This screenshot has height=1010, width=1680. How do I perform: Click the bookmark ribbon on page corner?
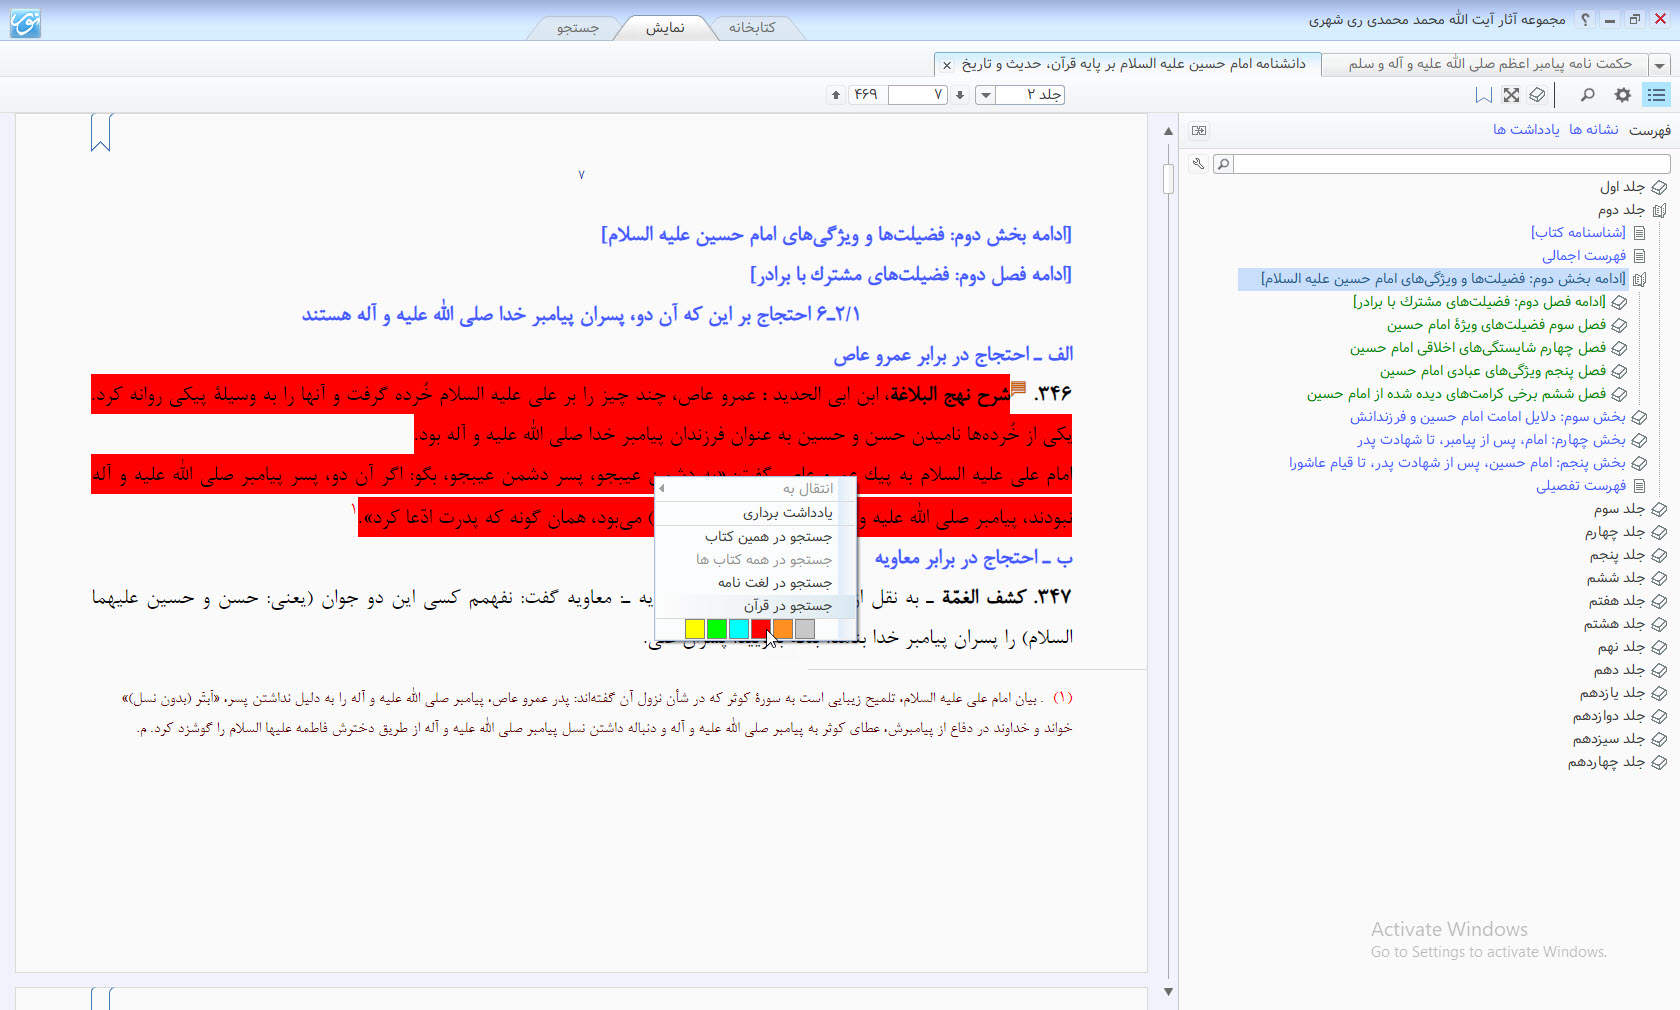coord(100,132)
